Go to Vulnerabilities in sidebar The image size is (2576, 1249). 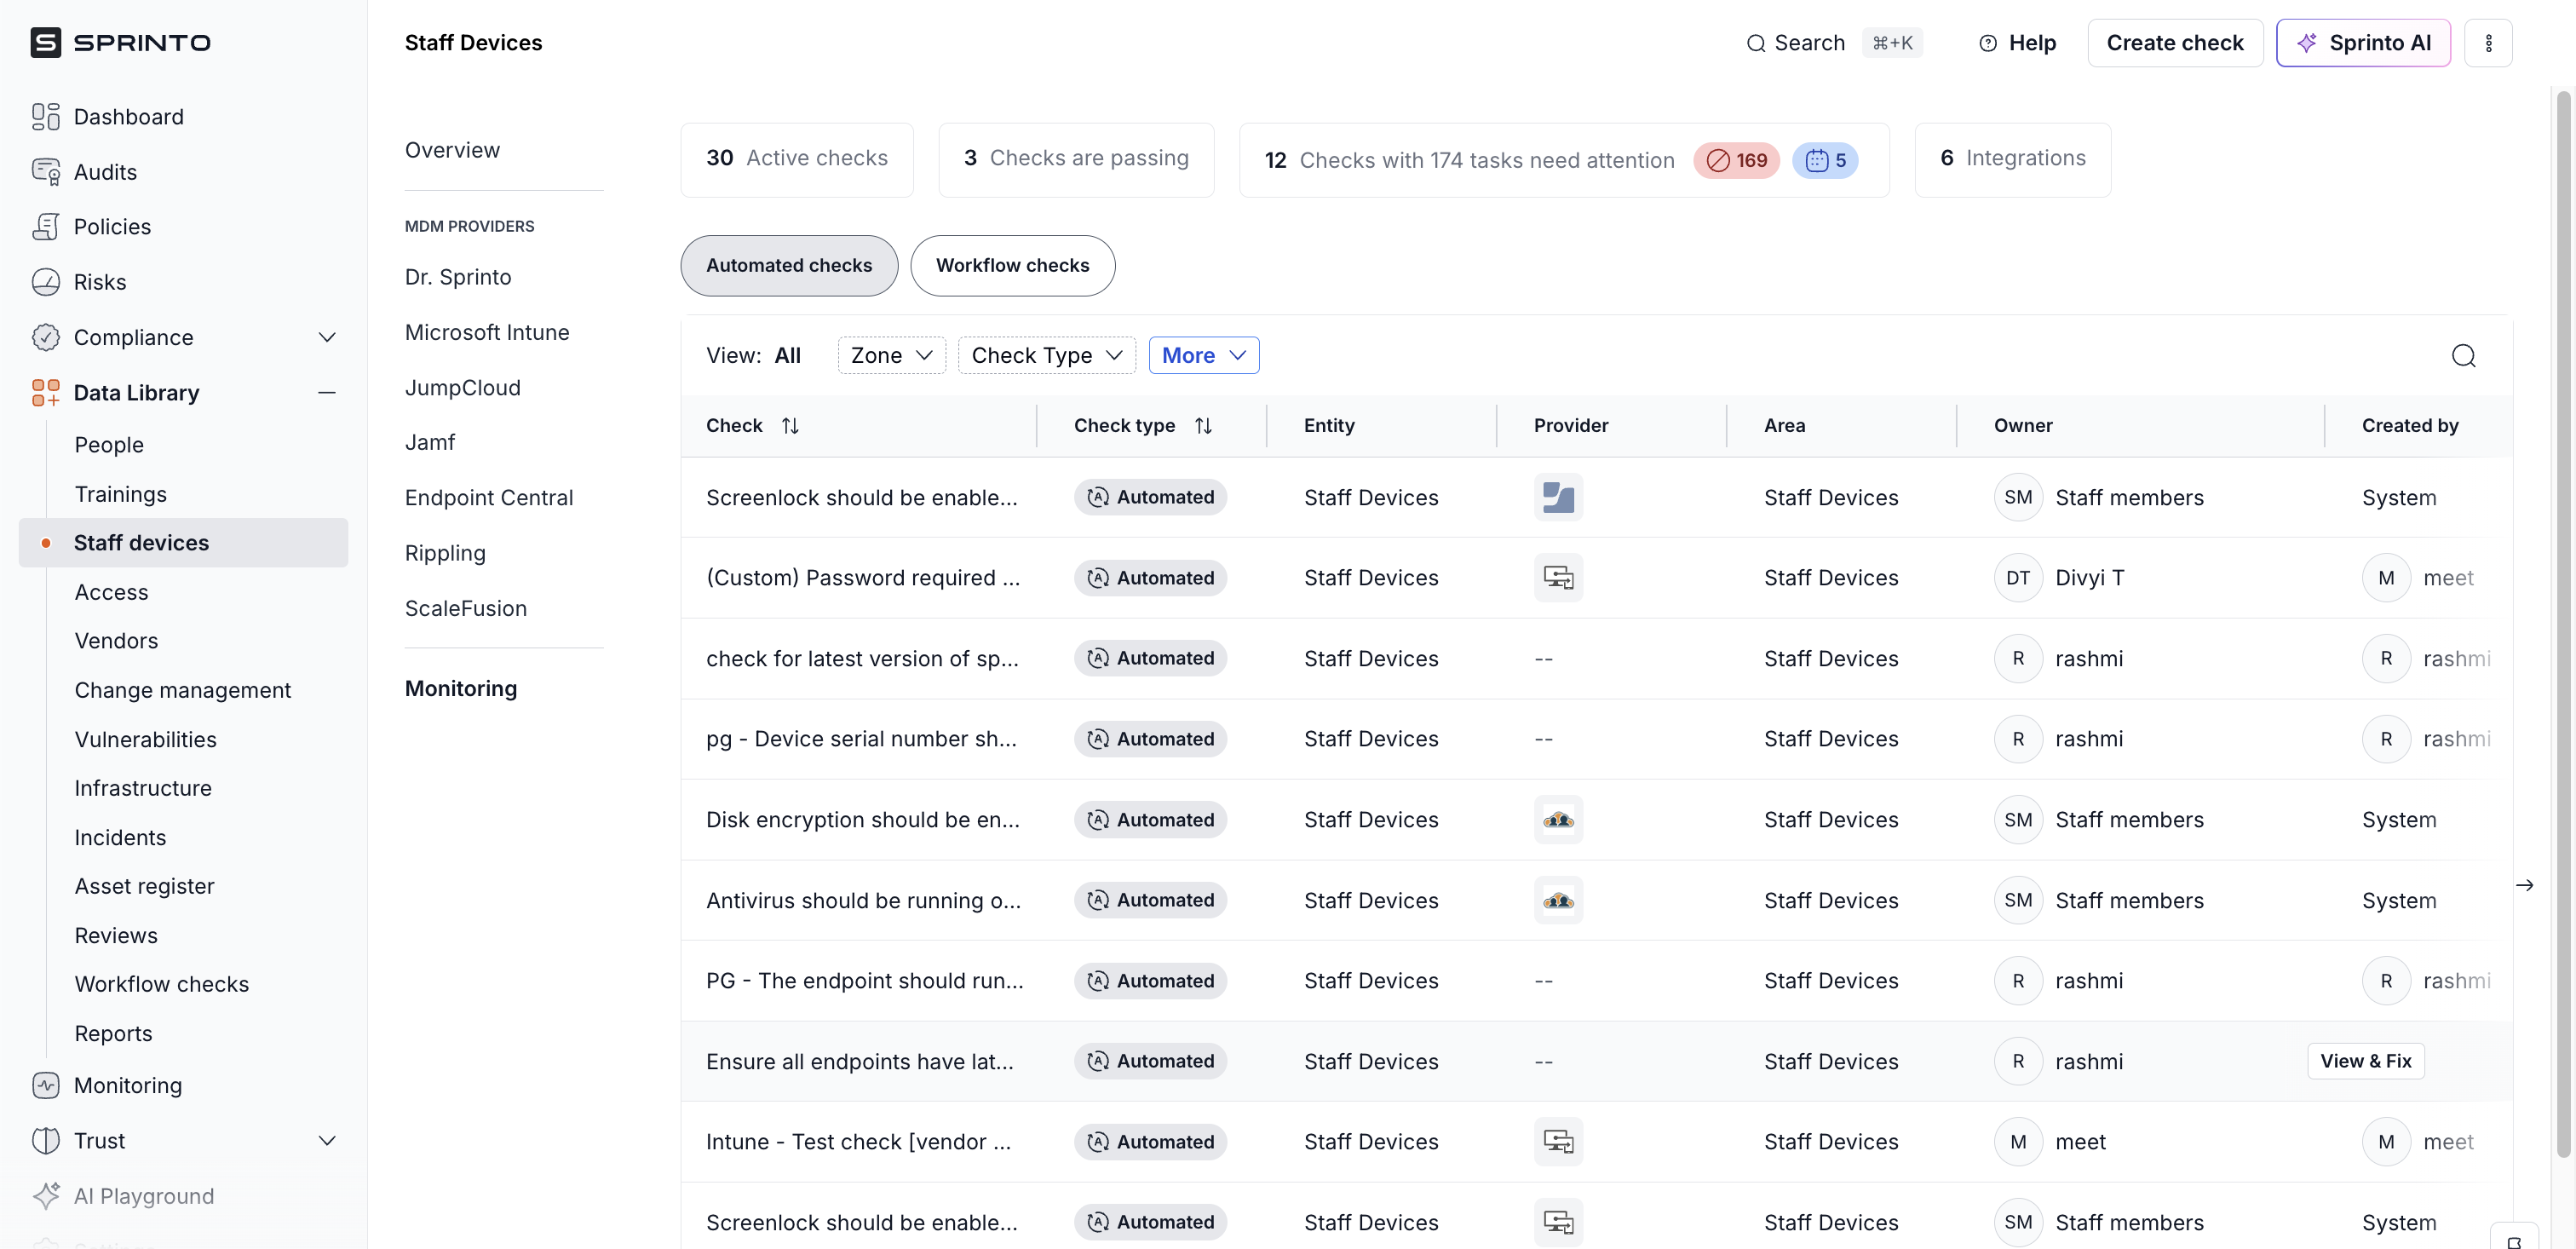coord(145,739)
